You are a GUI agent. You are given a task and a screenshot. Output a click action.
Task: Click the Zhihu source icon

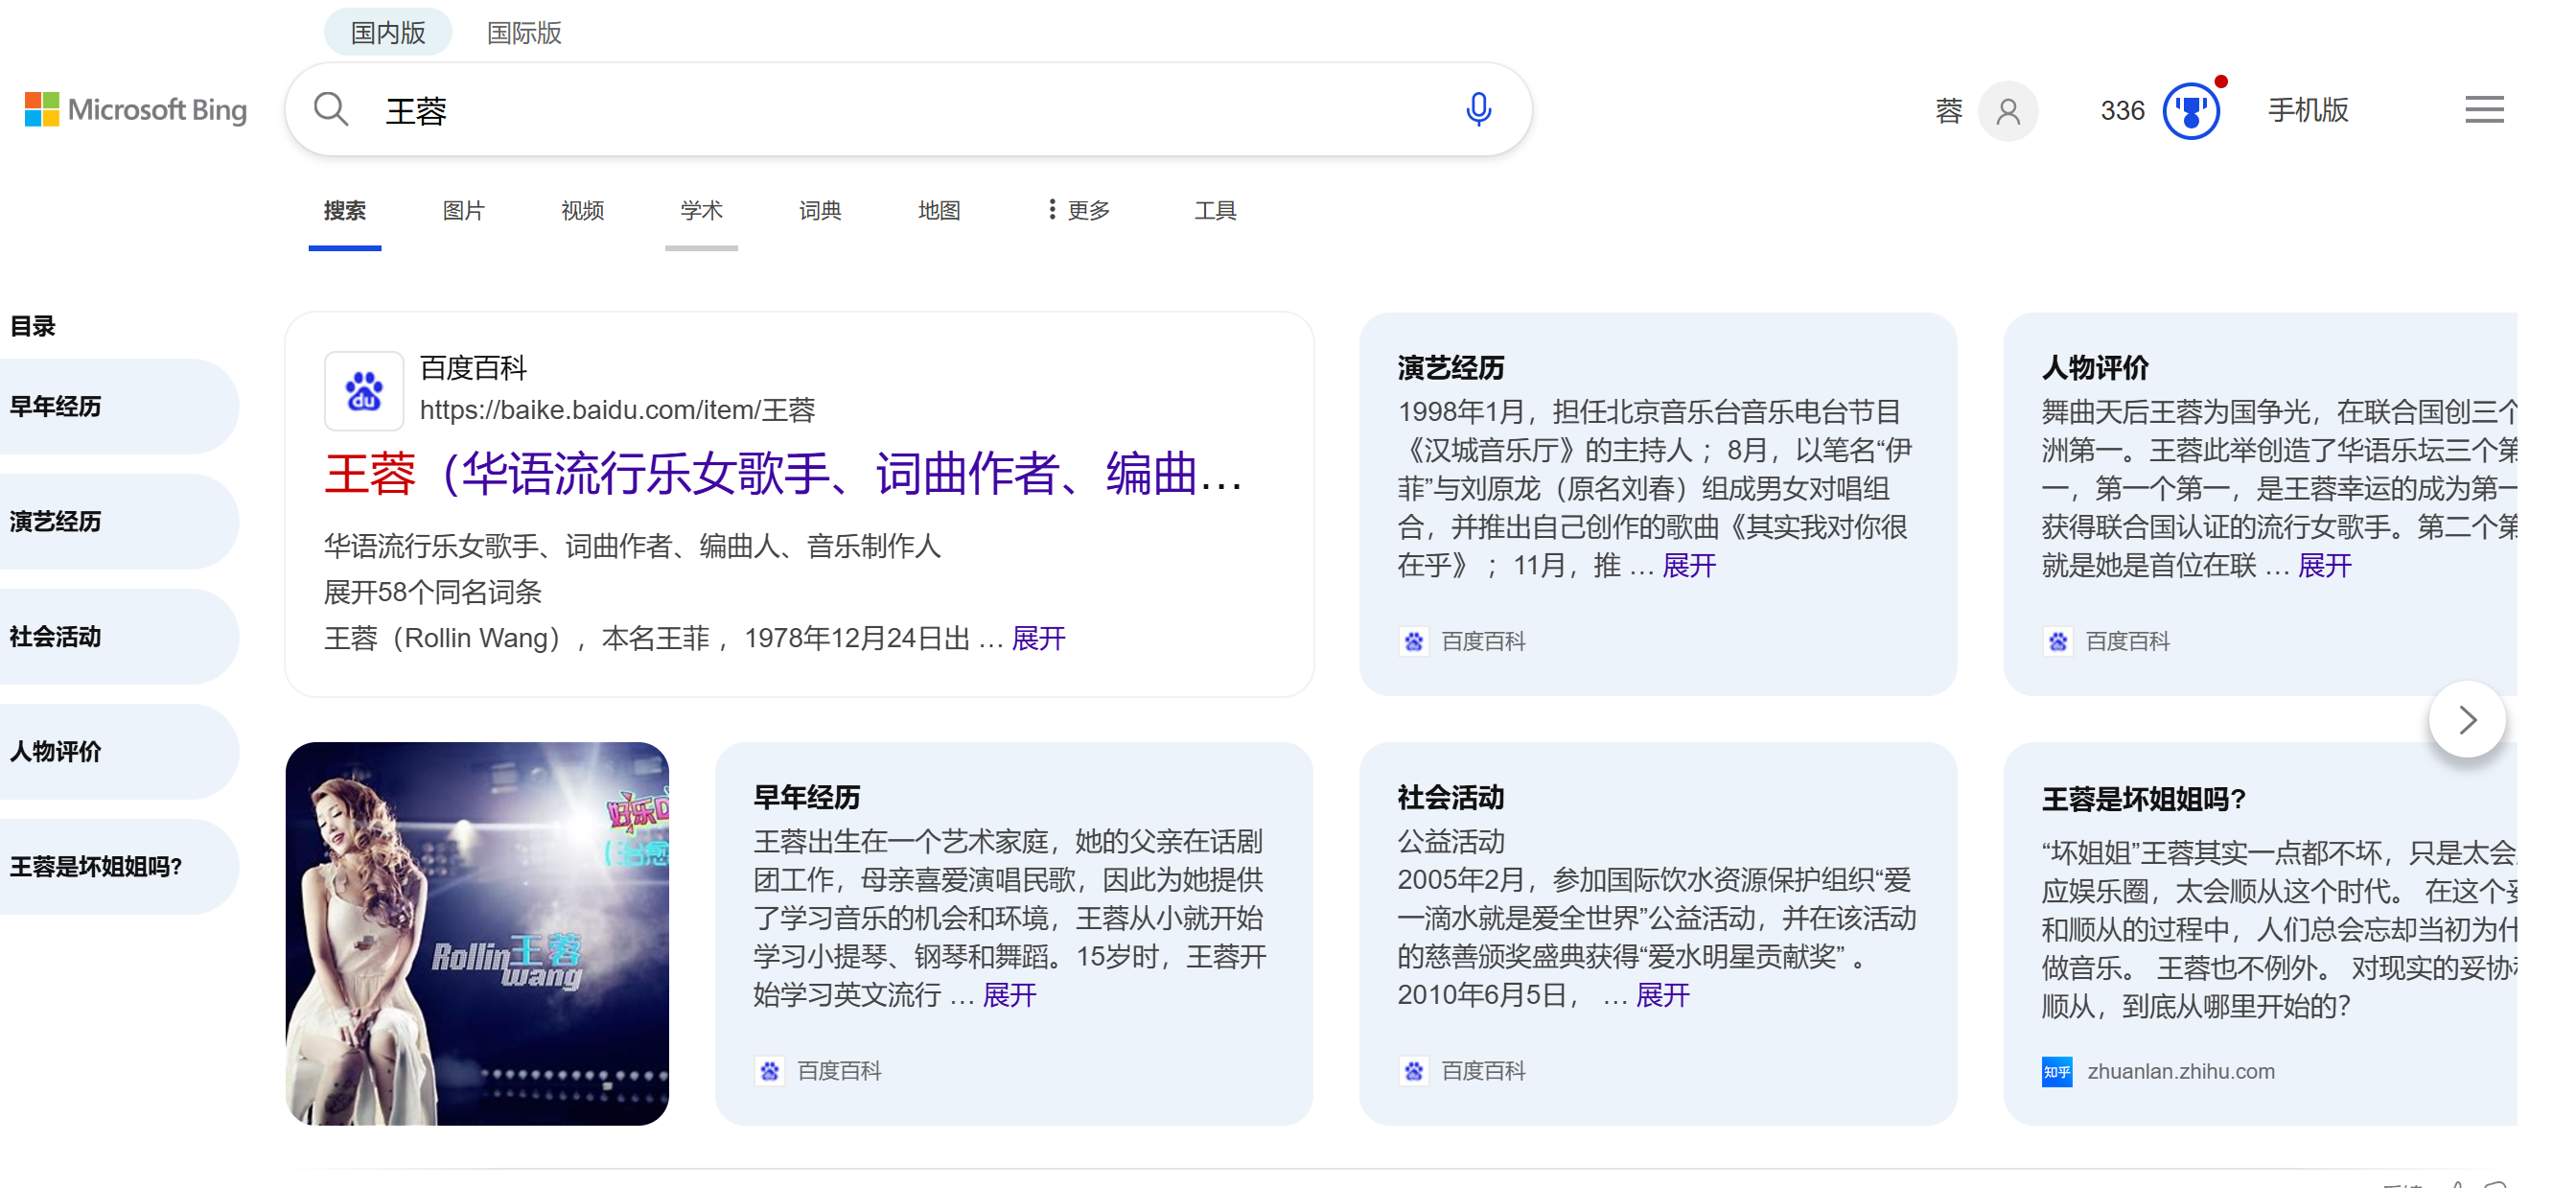click(x=2056, y=1071)
